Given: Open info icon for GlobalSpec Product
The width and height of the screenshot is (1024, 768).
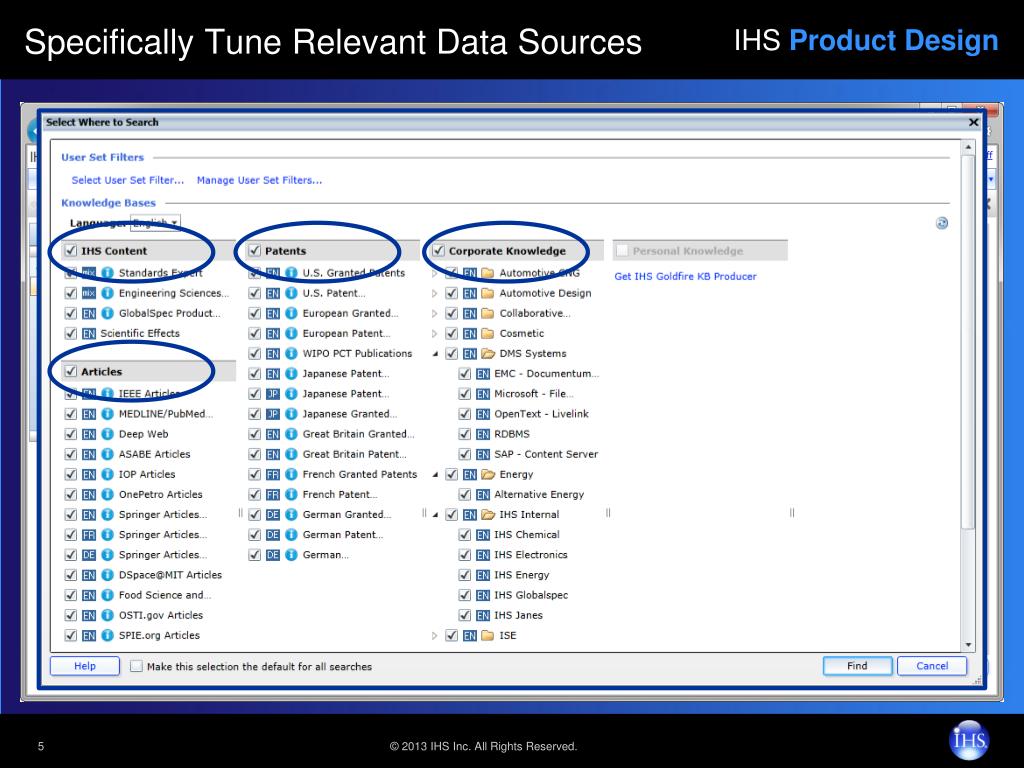Looking at the screenshot, I should tap(108, 313).
